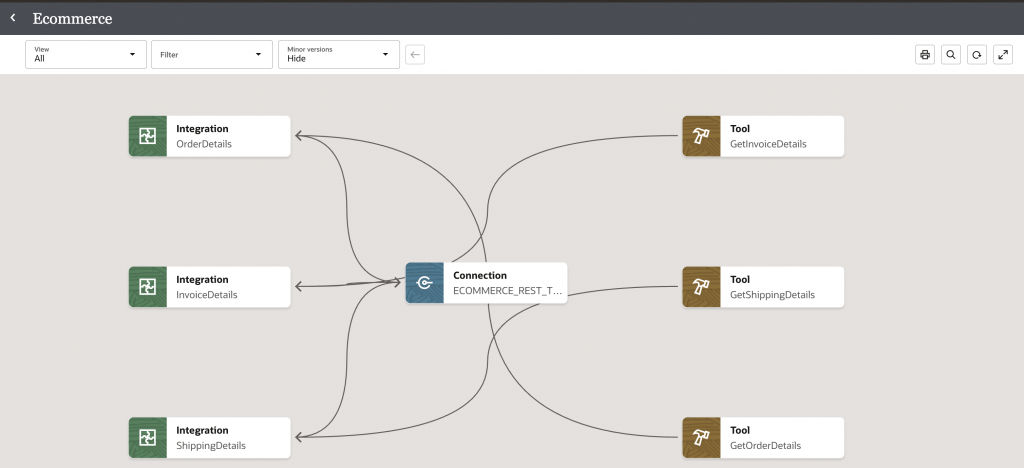This screenshot has height=468, width=1024.
Task: Open the View dropdown set to All
Action: (x=86, y=54)
